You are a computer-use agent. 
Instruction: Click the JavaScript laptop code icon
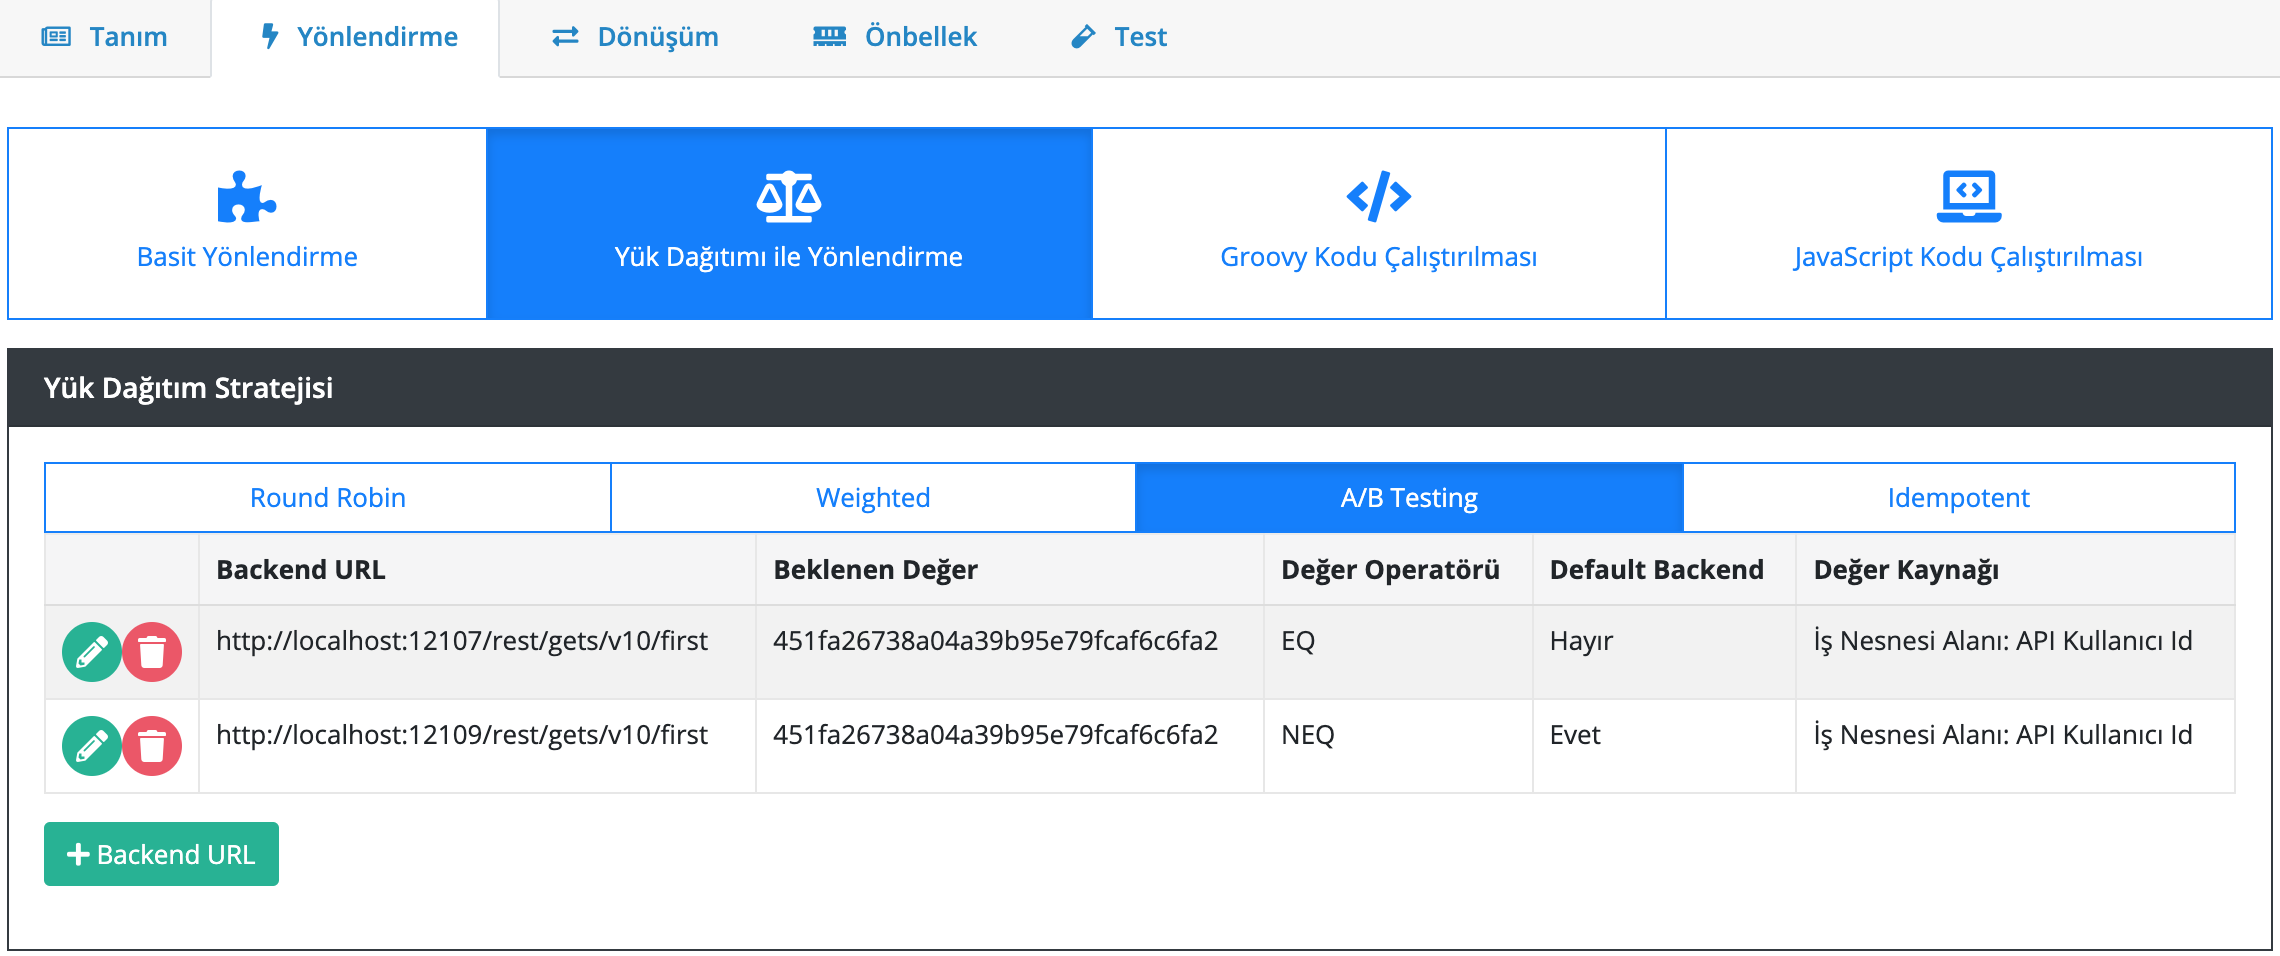(x=1969, y=196)
